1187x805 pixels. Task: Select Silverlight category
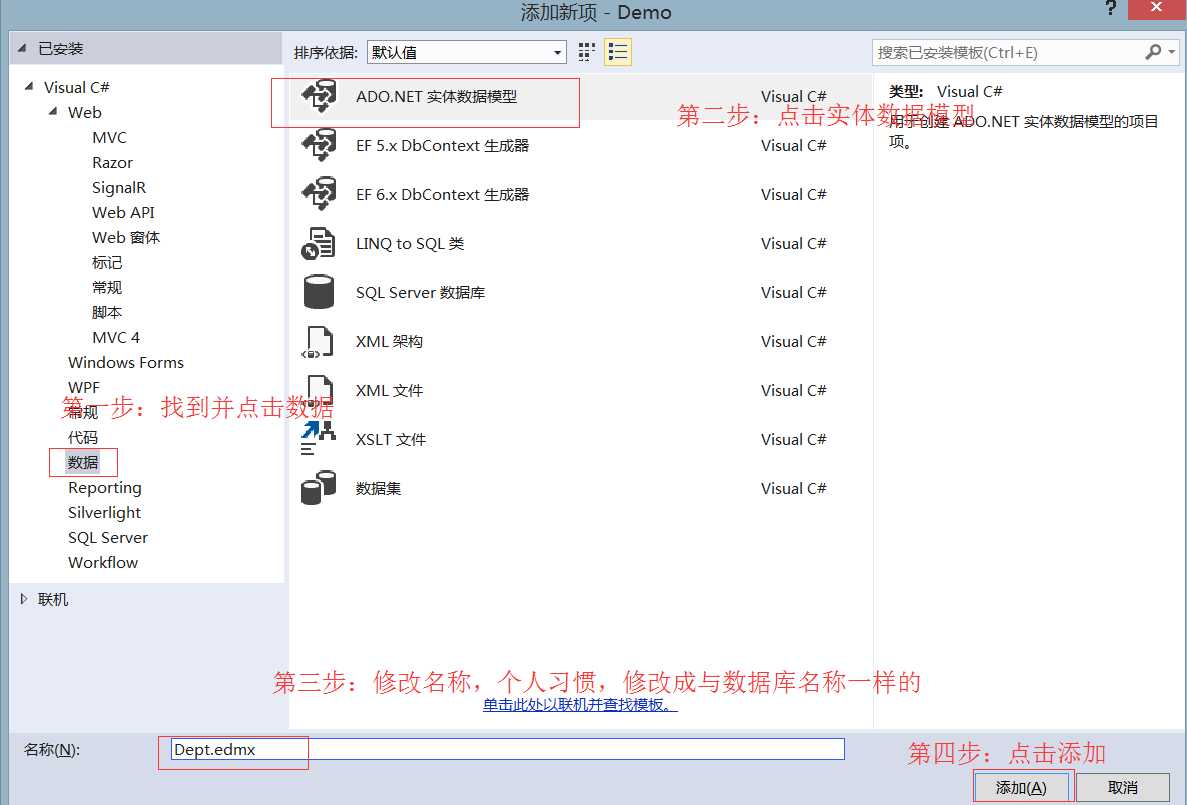[104, 513]
